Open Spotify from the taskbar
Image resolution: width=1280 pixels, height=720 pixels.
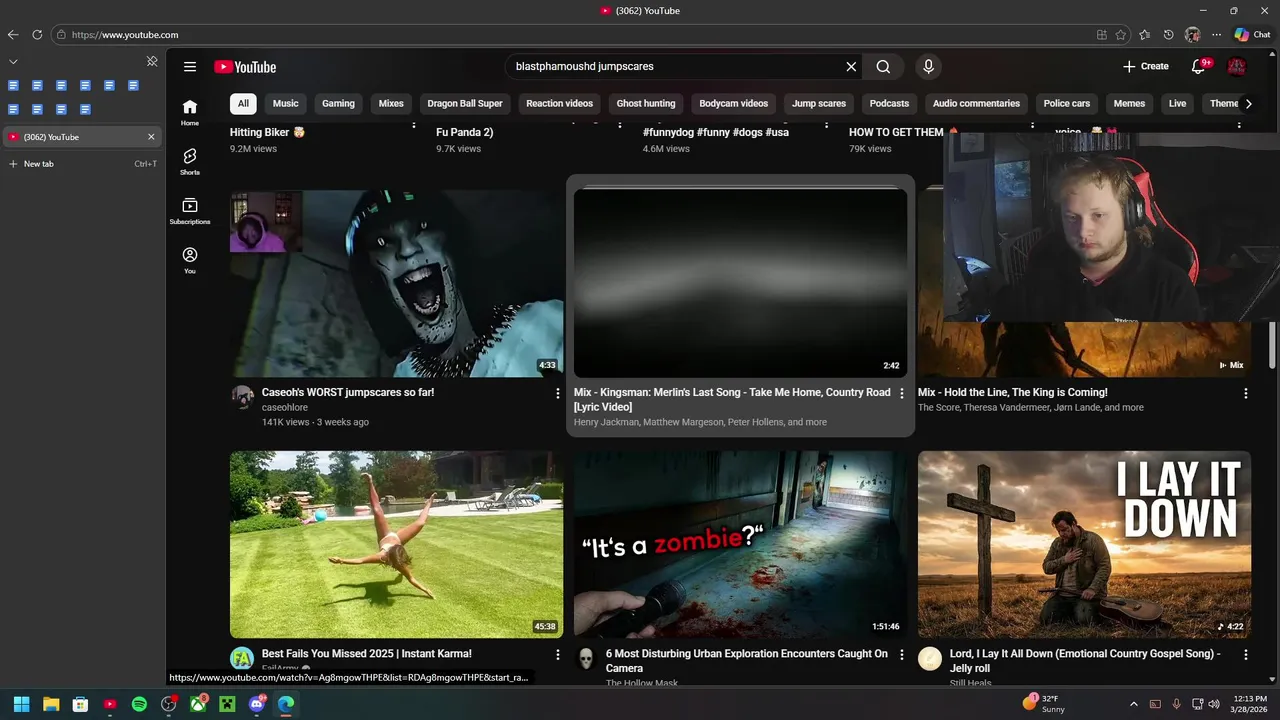coord(139,704)
